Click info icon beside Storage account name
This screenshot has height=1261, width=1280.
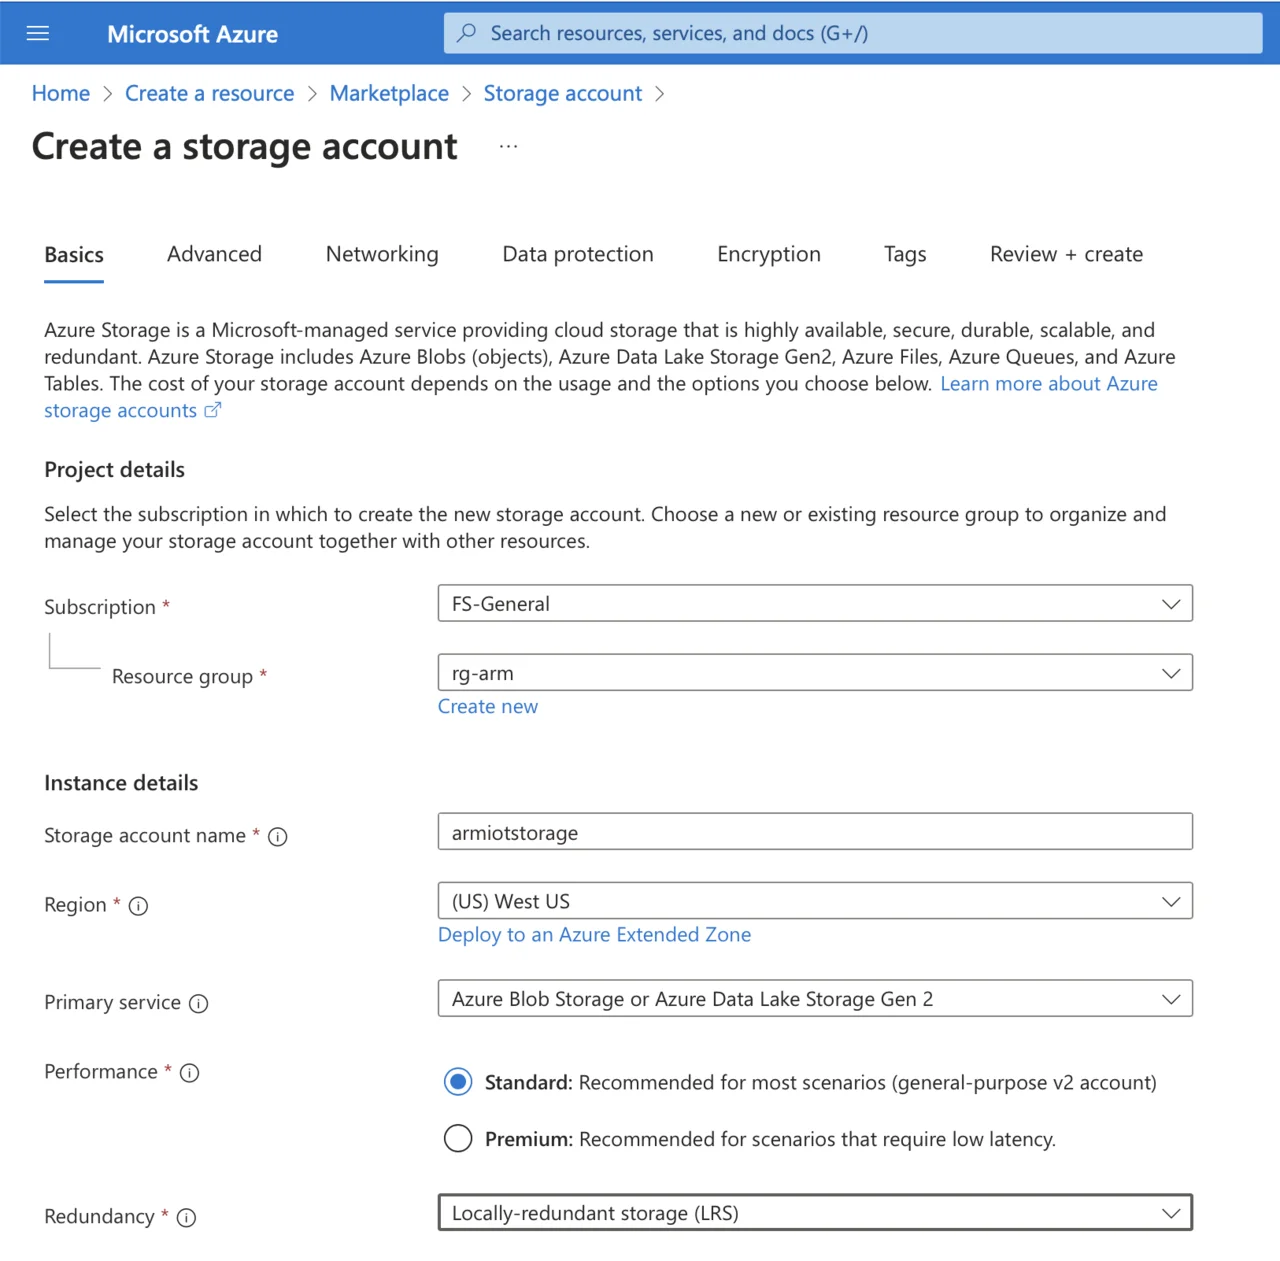pos(278,837)
